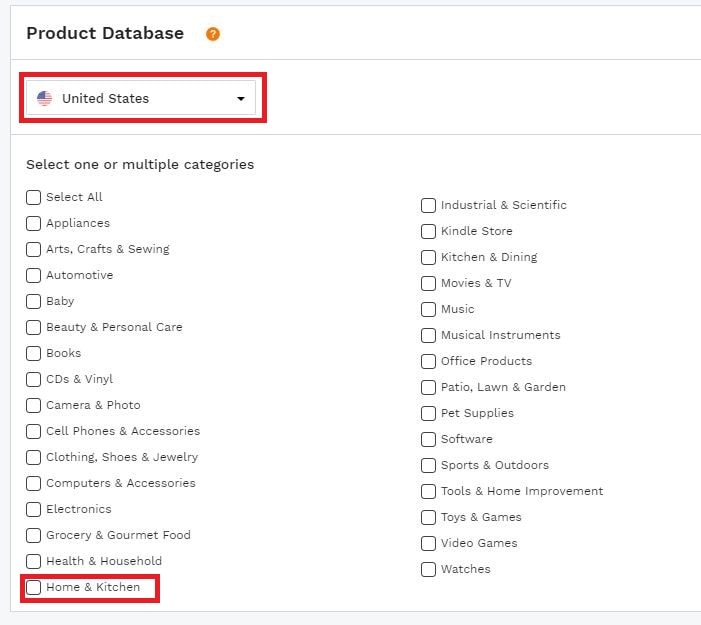Viewport: 701px width, 625px height.
Task: Select the Watches category checkbox
Action: 428,569
